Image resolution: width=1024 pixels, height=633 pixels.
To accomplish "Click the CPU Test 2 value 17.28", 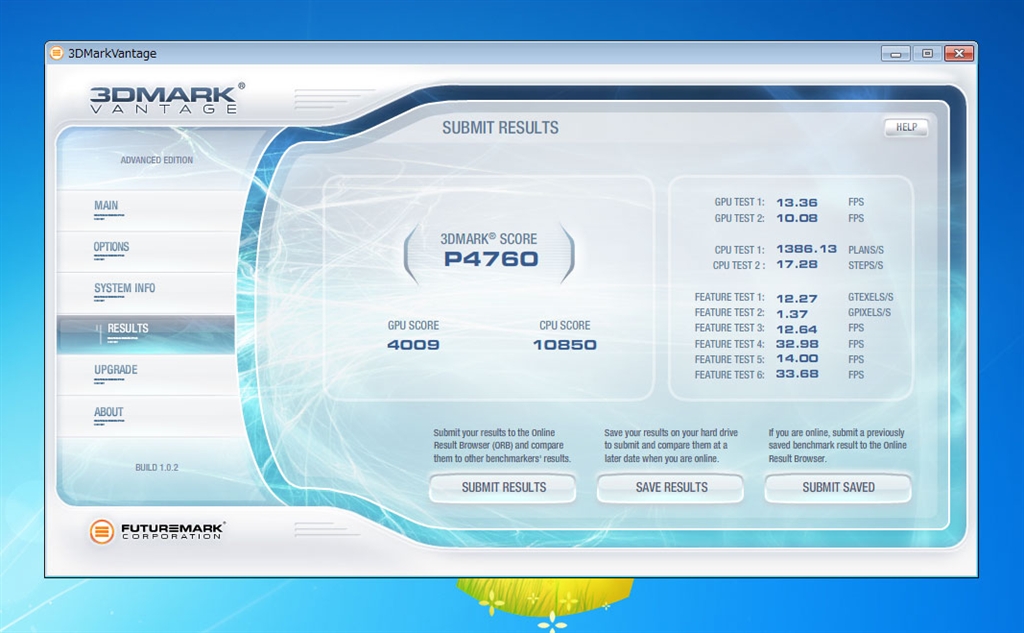I will 797,265.
